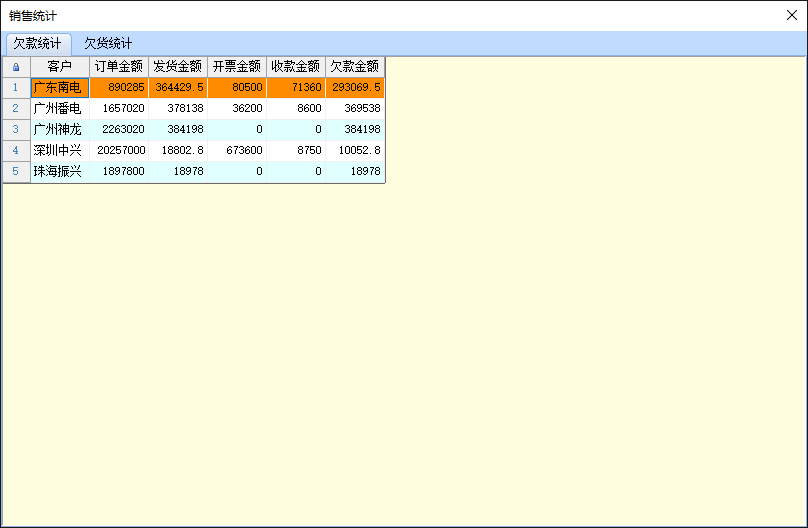Click the 深圳中兴 customer cell

(60, 151)
